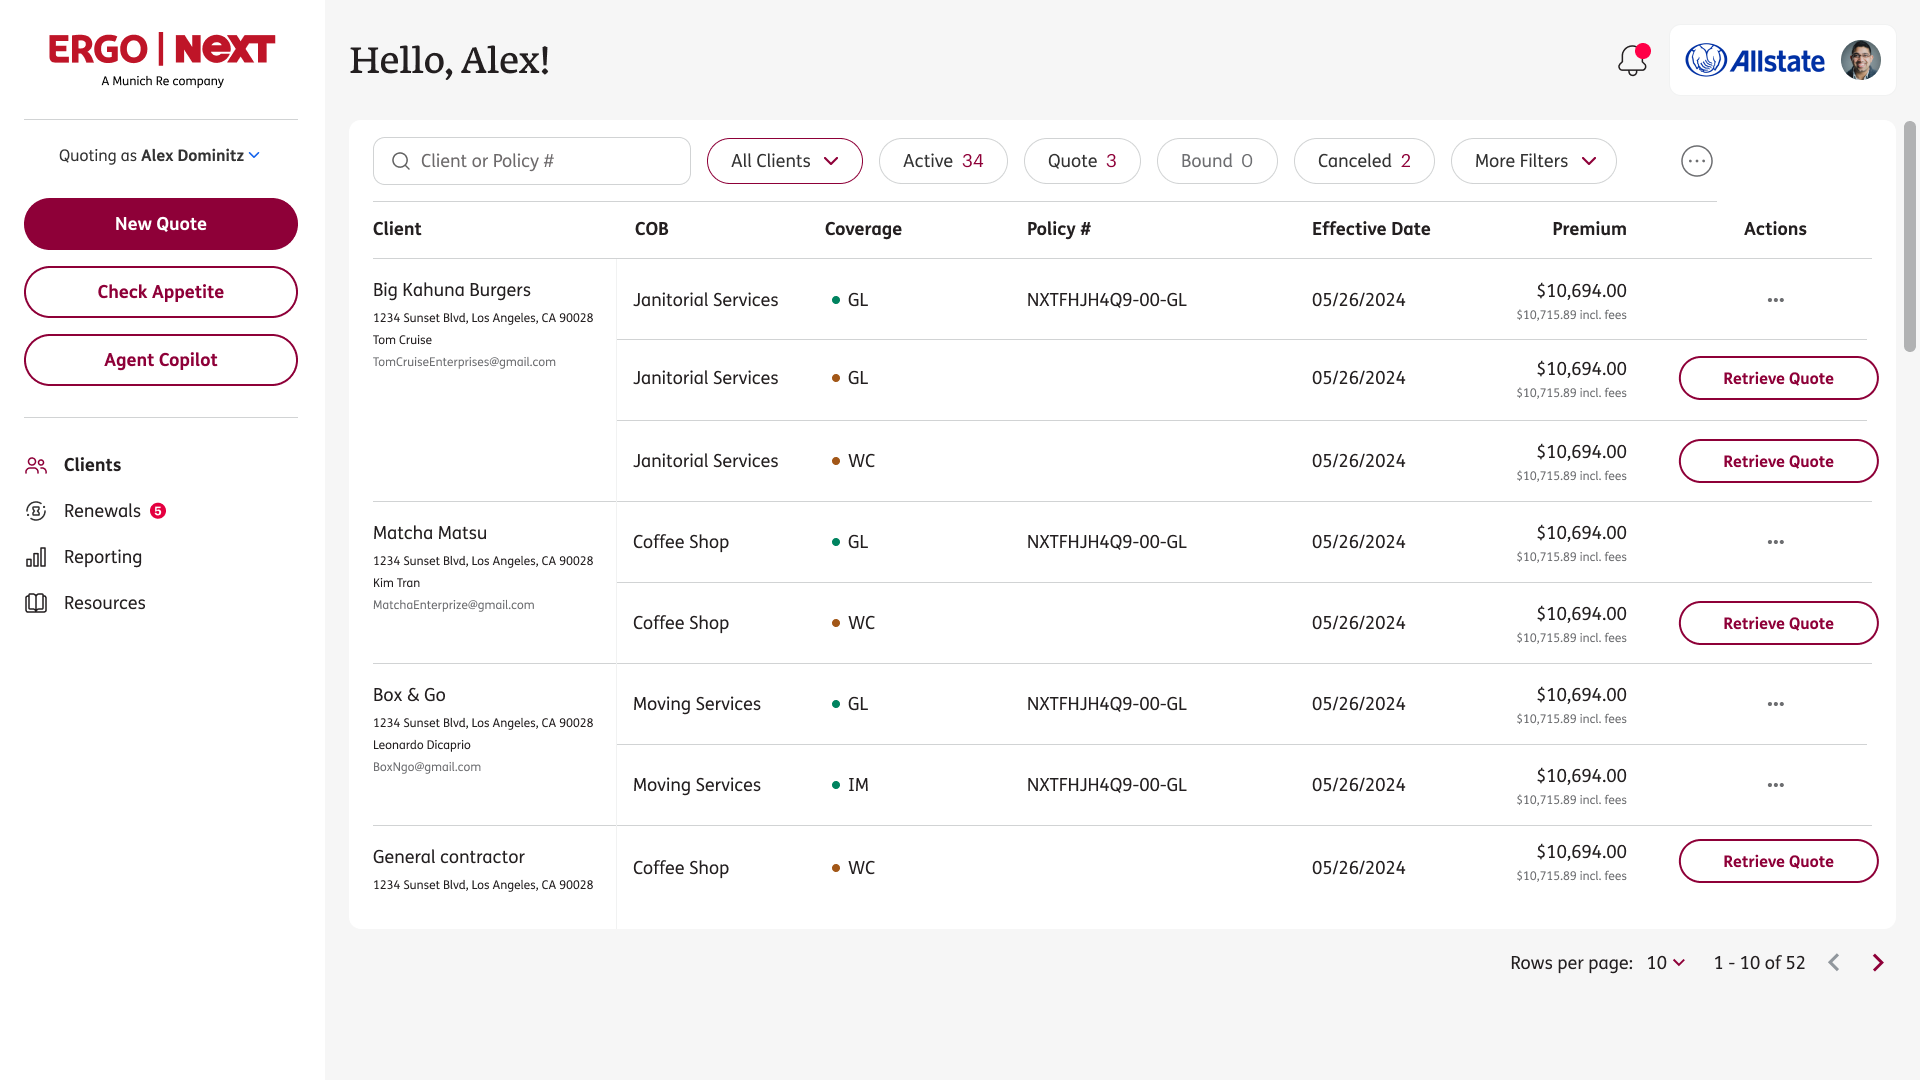
Task: Expand the All Clients dropdown
Action: (x=785, y=161)
